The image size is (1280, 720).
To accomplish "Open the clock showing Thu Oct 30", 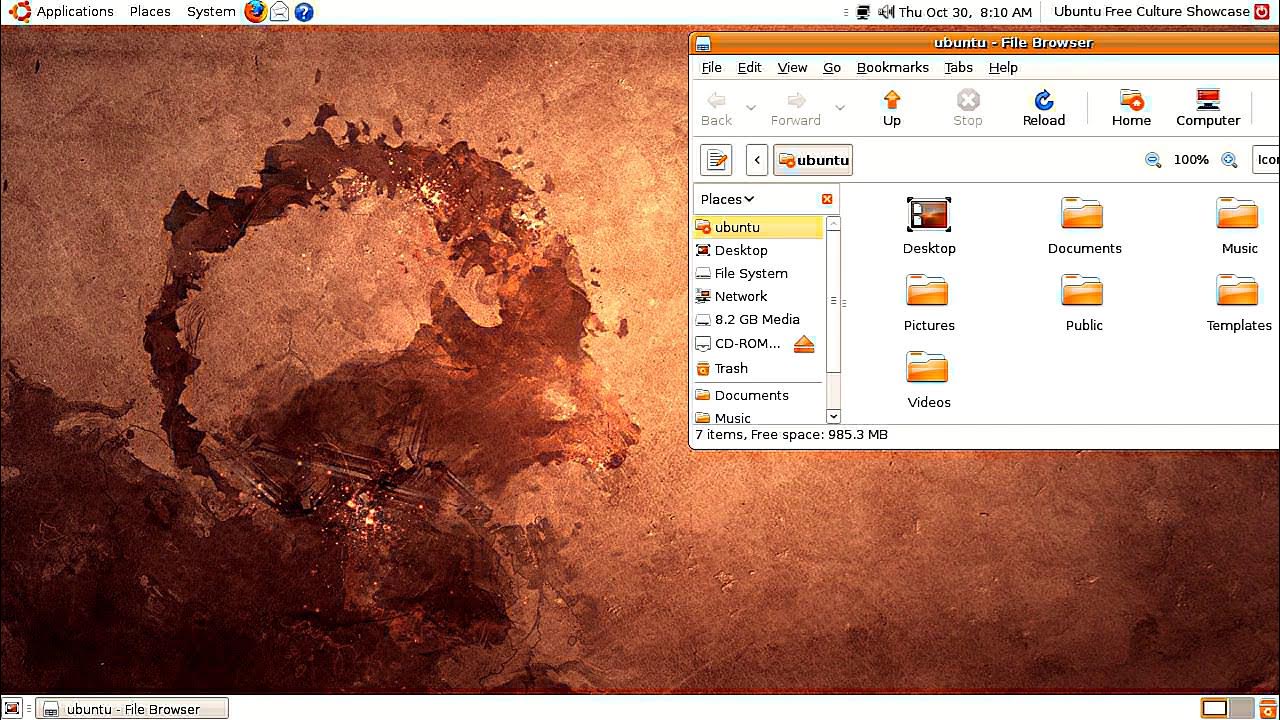I will tap(965, 12).
